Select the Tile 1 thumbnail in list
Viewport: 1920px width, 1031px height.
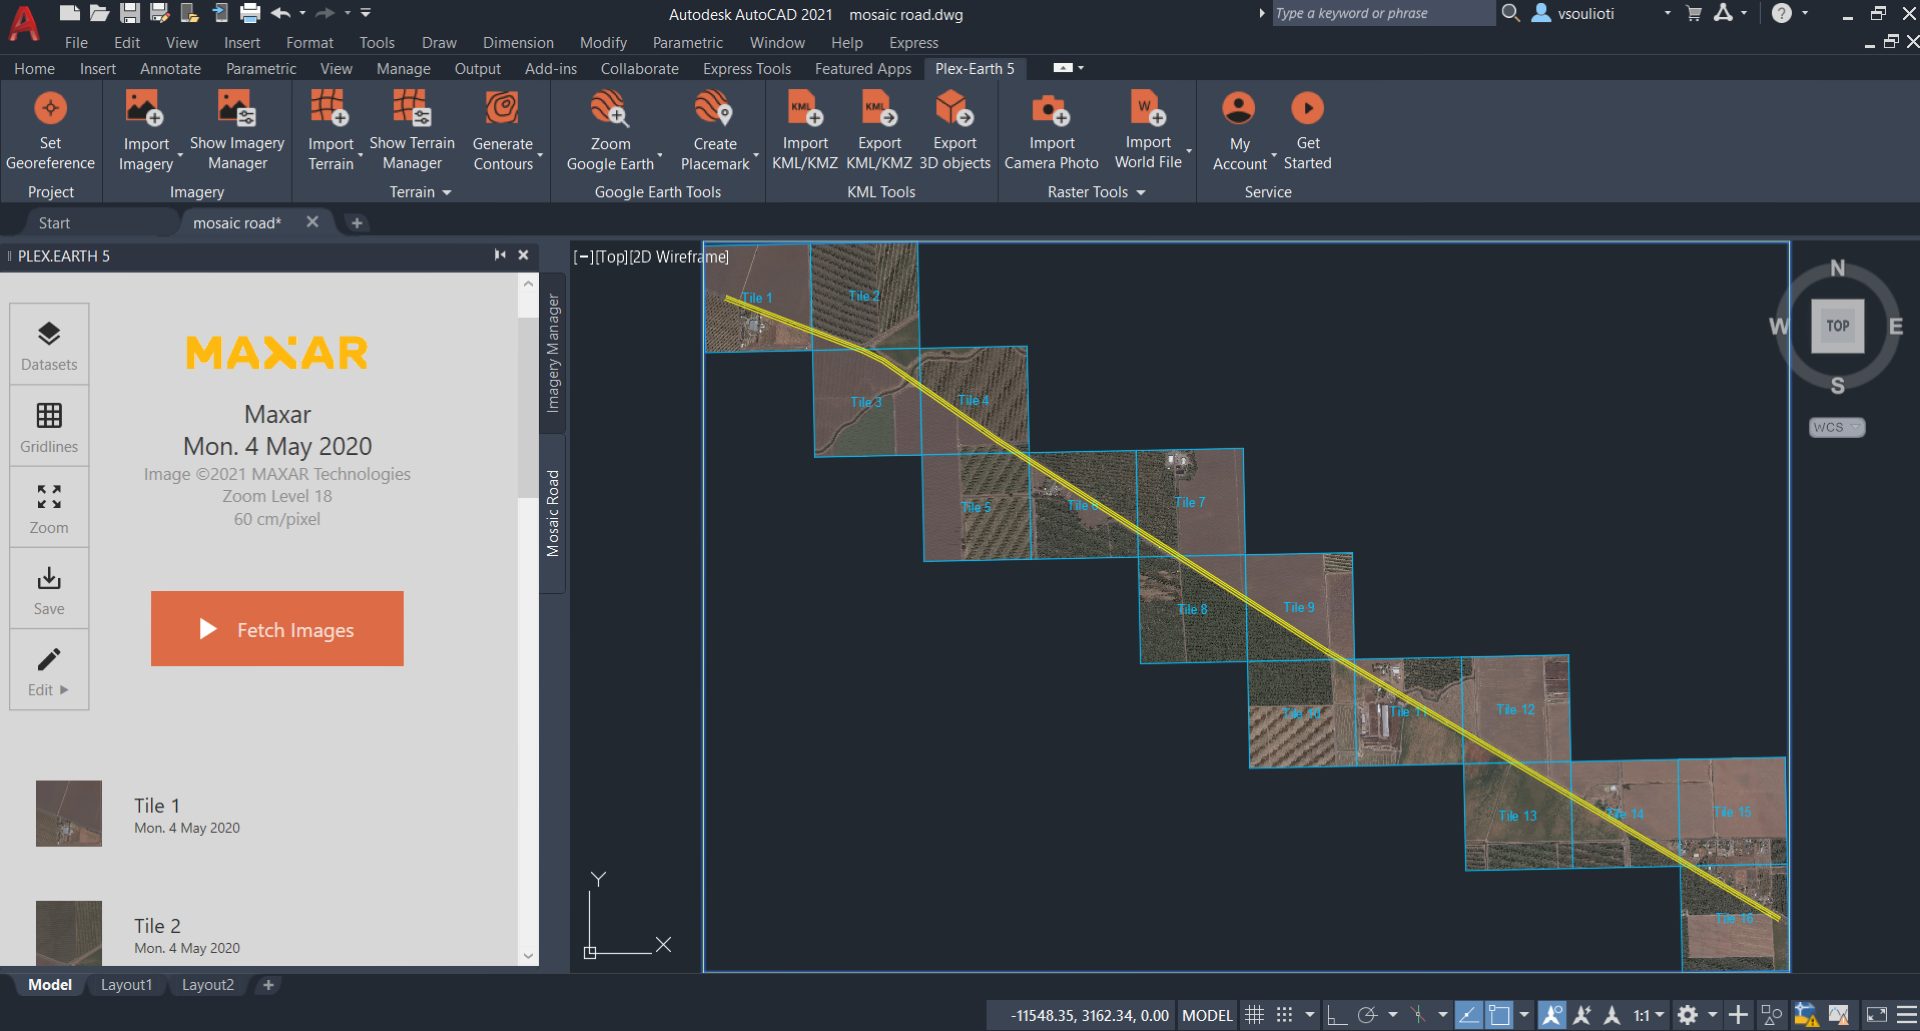69,814
